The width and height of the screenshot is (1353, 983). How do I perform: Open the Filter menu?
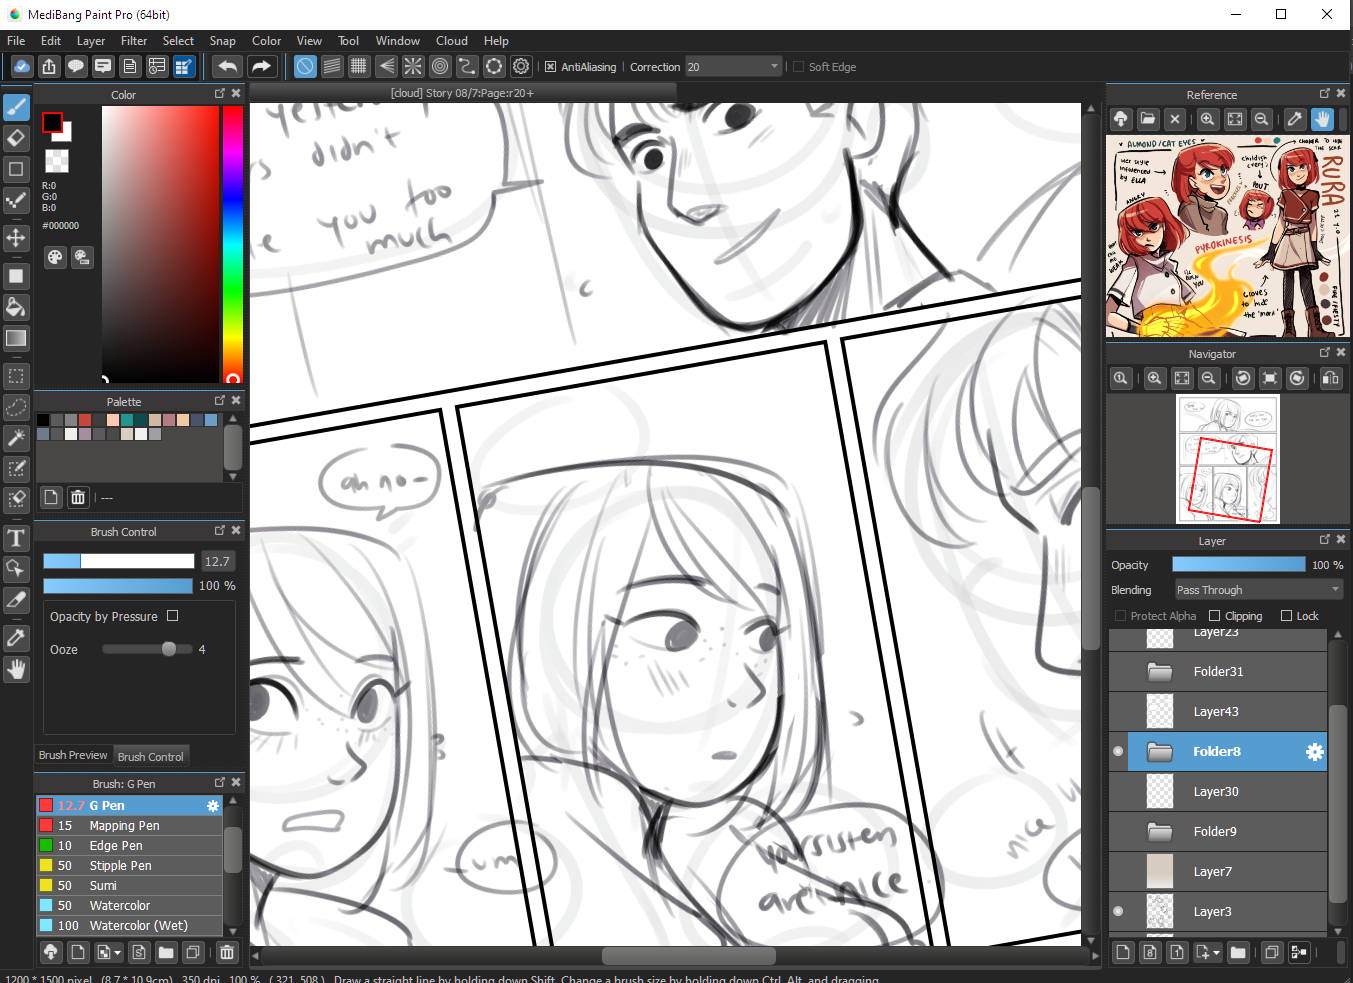[x=134, y=41]
